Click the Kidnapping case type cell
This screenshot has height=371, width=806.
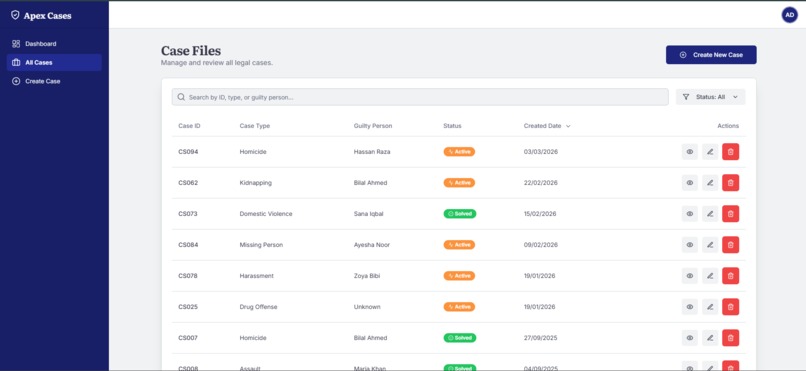[x=255, y=182]
